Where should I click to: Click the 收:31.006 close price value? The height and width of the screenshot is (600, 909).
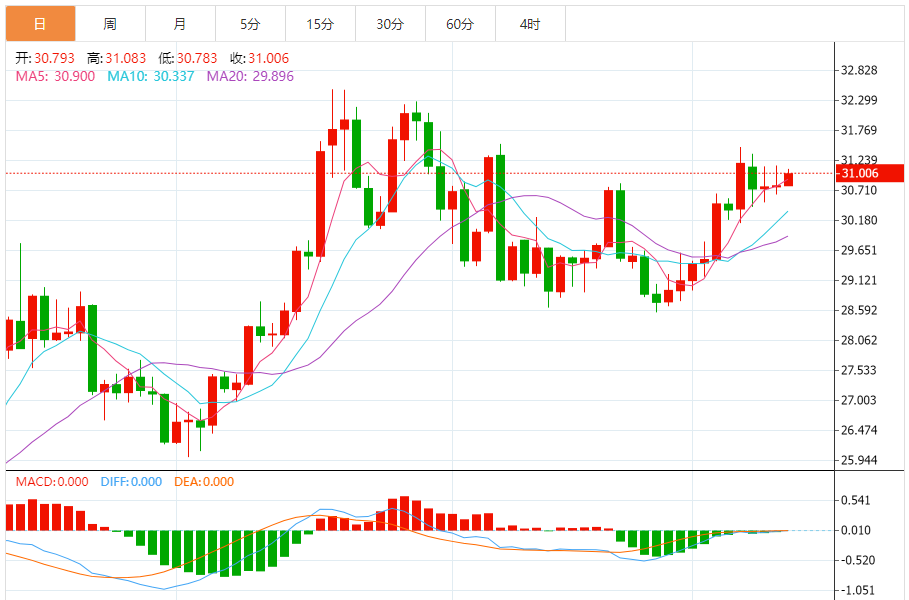pyautogui.click(x=259, y=58)
